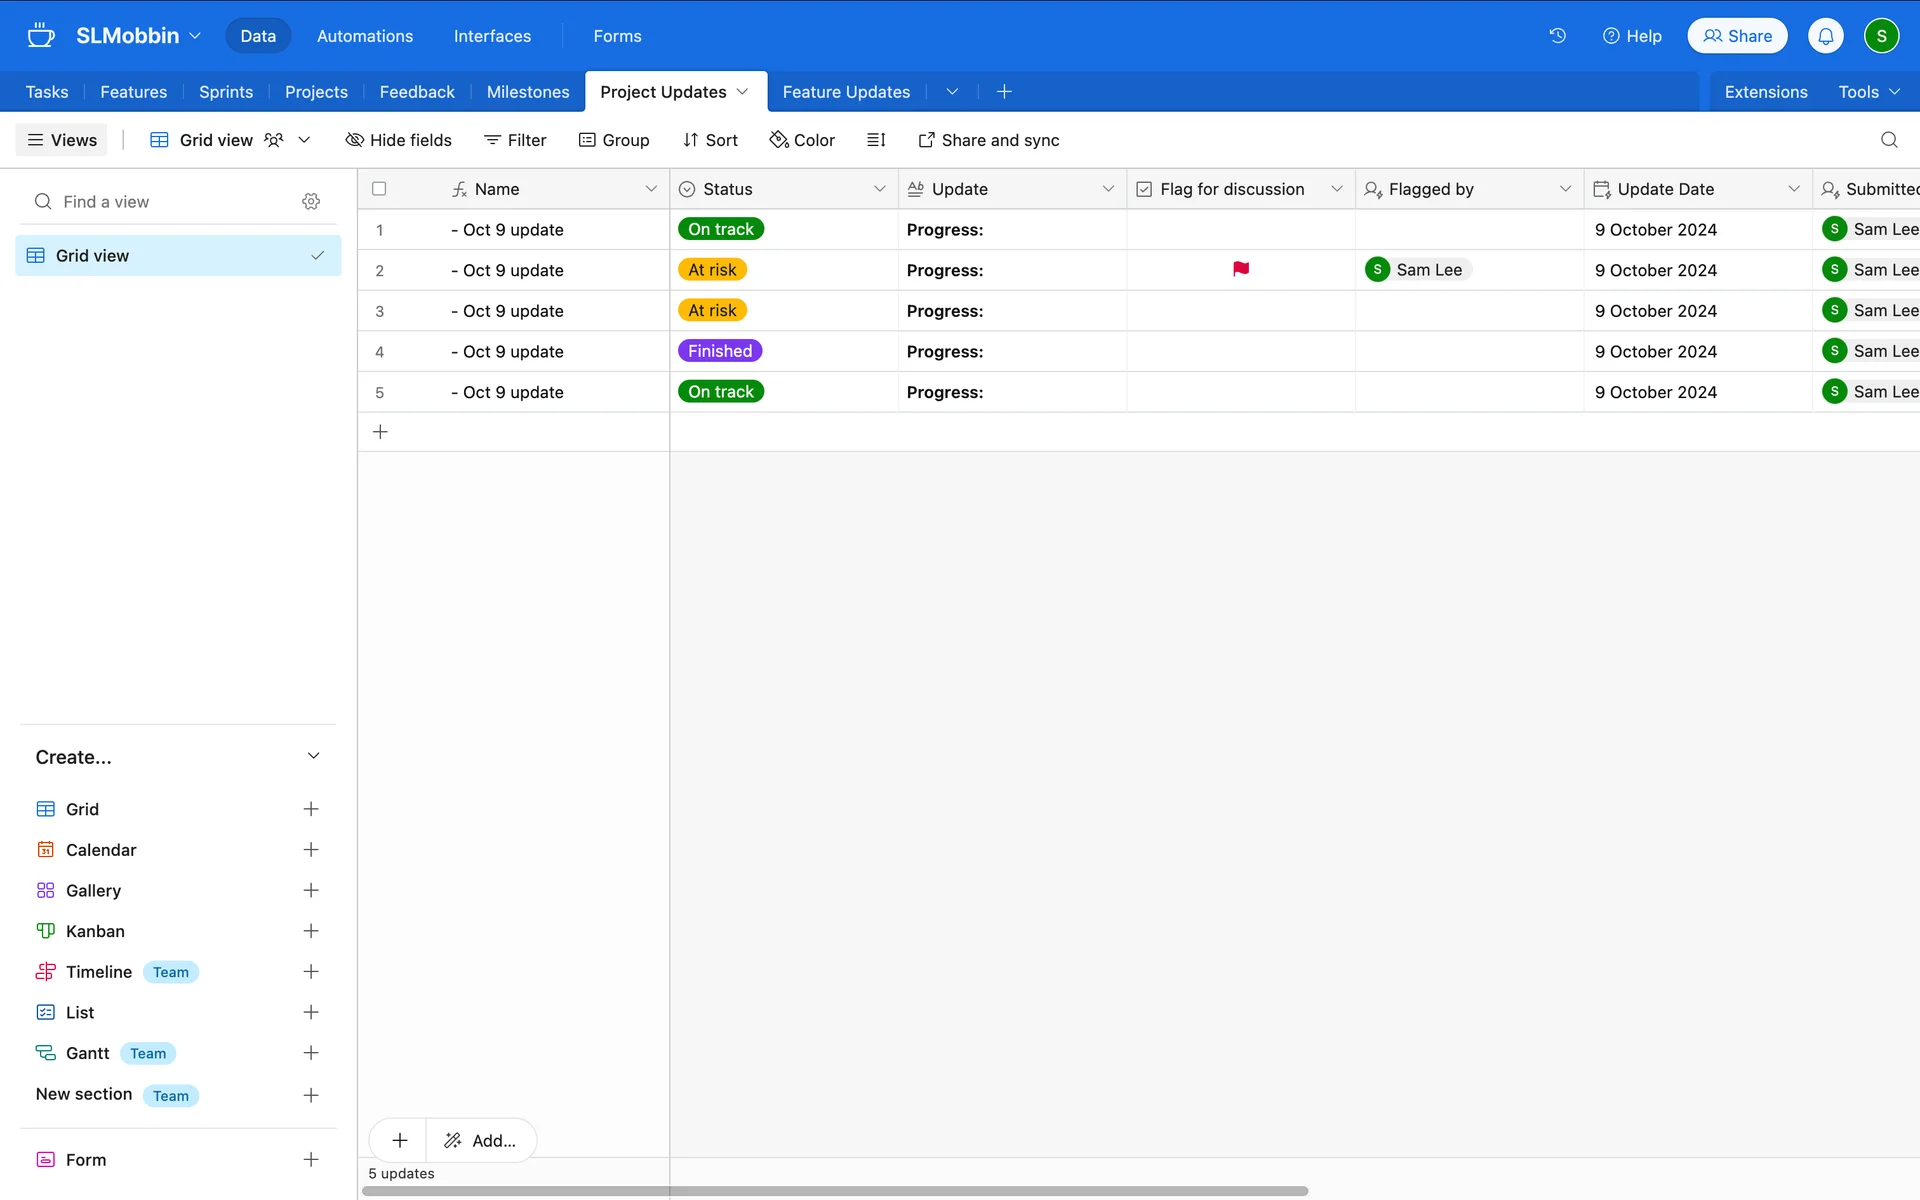
Task: Click the Share button
Action: (1737, 36)
